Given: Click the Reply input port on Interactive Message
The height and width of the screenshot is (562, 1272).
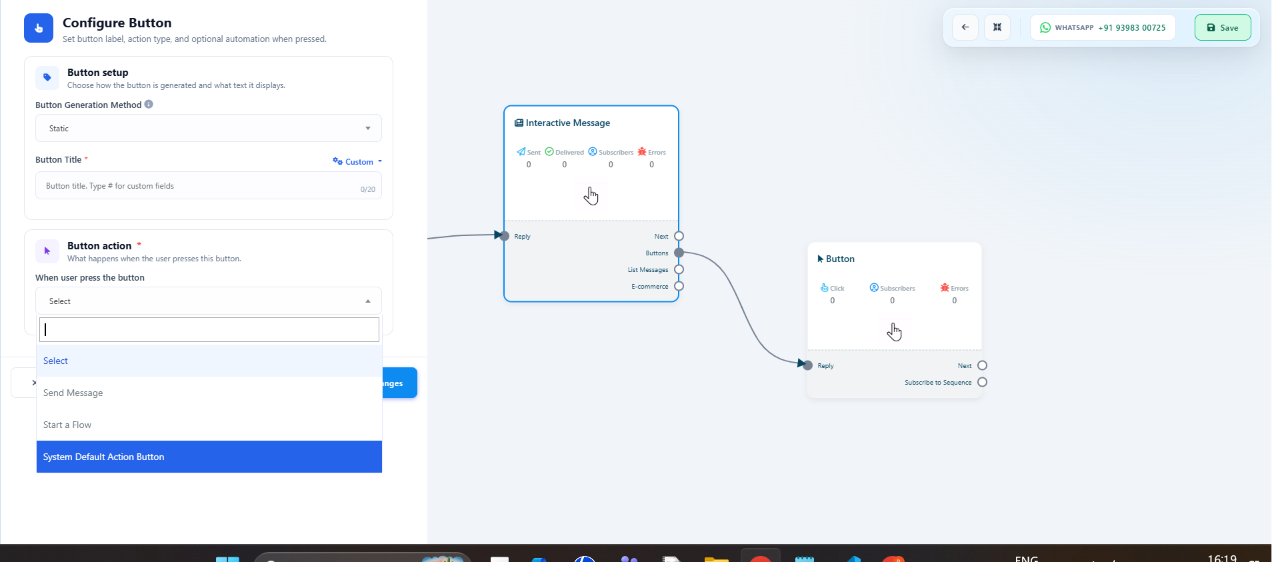Looking at the screenshot, I should click(x=504, y=236).
